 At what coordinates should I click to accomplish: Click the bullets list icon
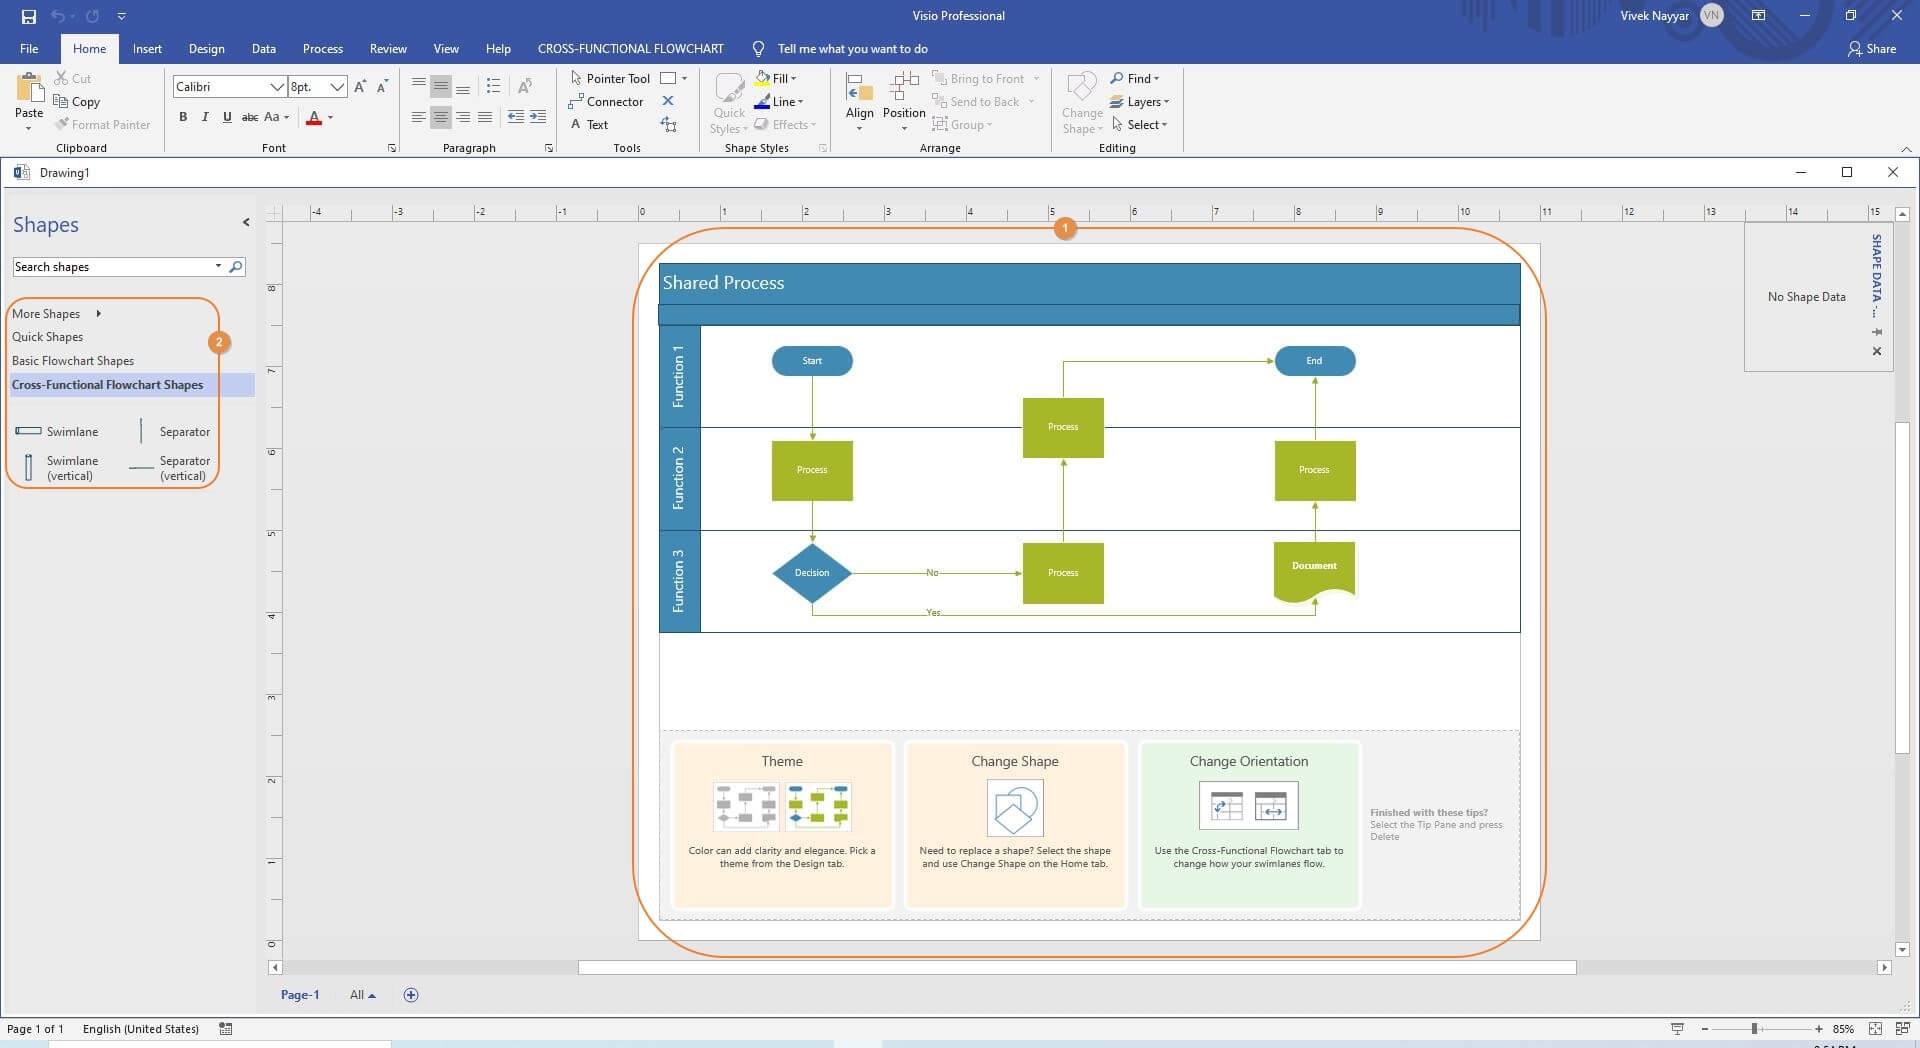click(x=493, y=87)
